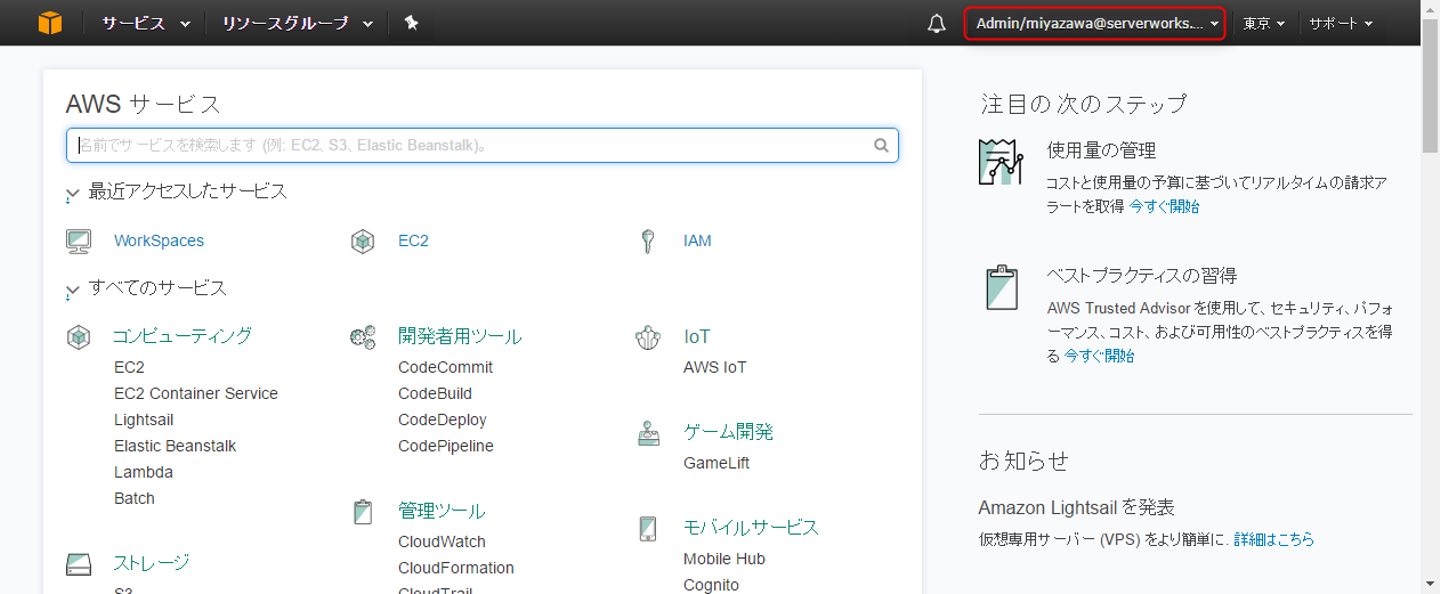Click the ベストプラクティスの習得 clipboard icon
The image size is (1440, 594).
point(1001,287)
